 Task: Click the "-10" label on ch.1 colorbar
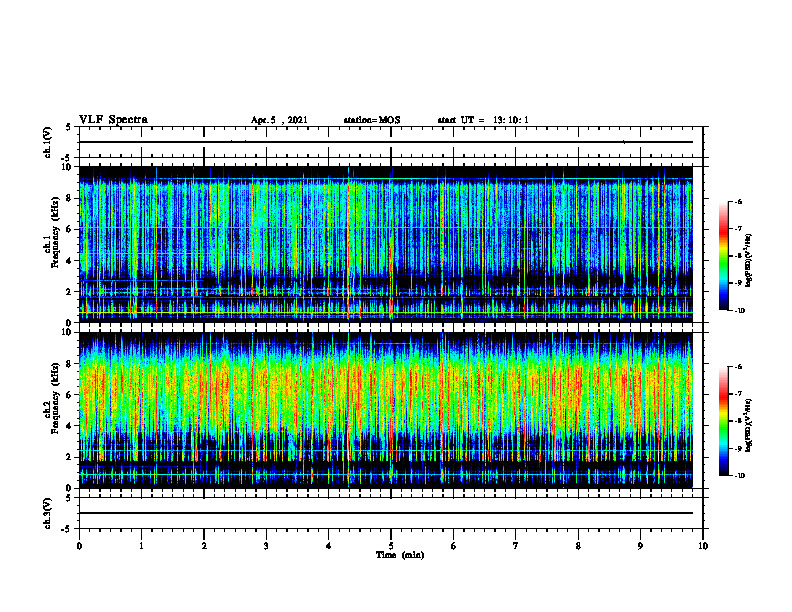point(740,311)
